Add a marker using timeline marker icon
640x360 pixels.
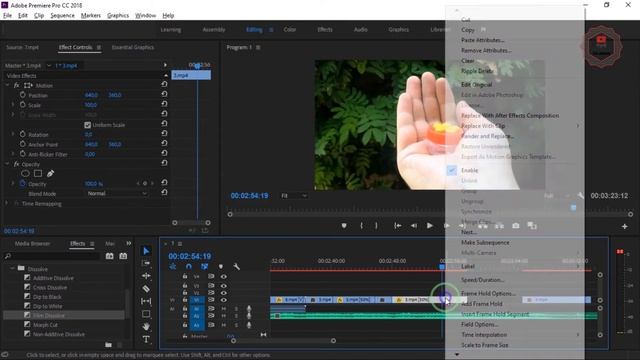coord(221,267)
